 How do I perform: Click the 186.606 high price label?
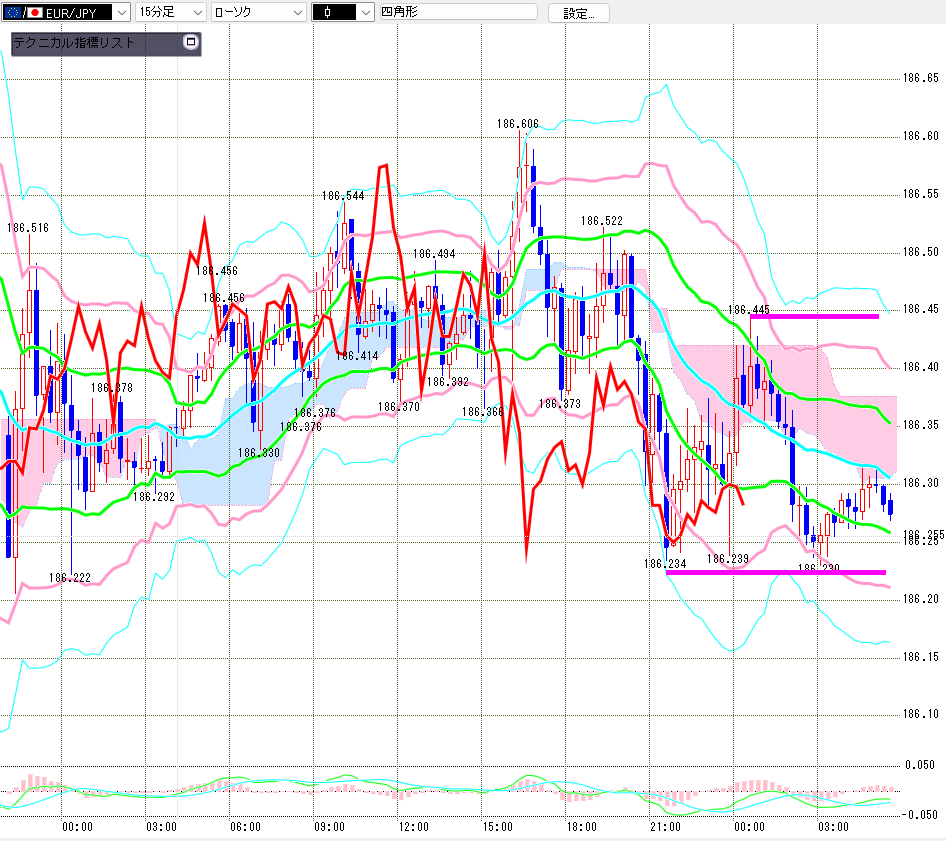[x=518, y=124]
